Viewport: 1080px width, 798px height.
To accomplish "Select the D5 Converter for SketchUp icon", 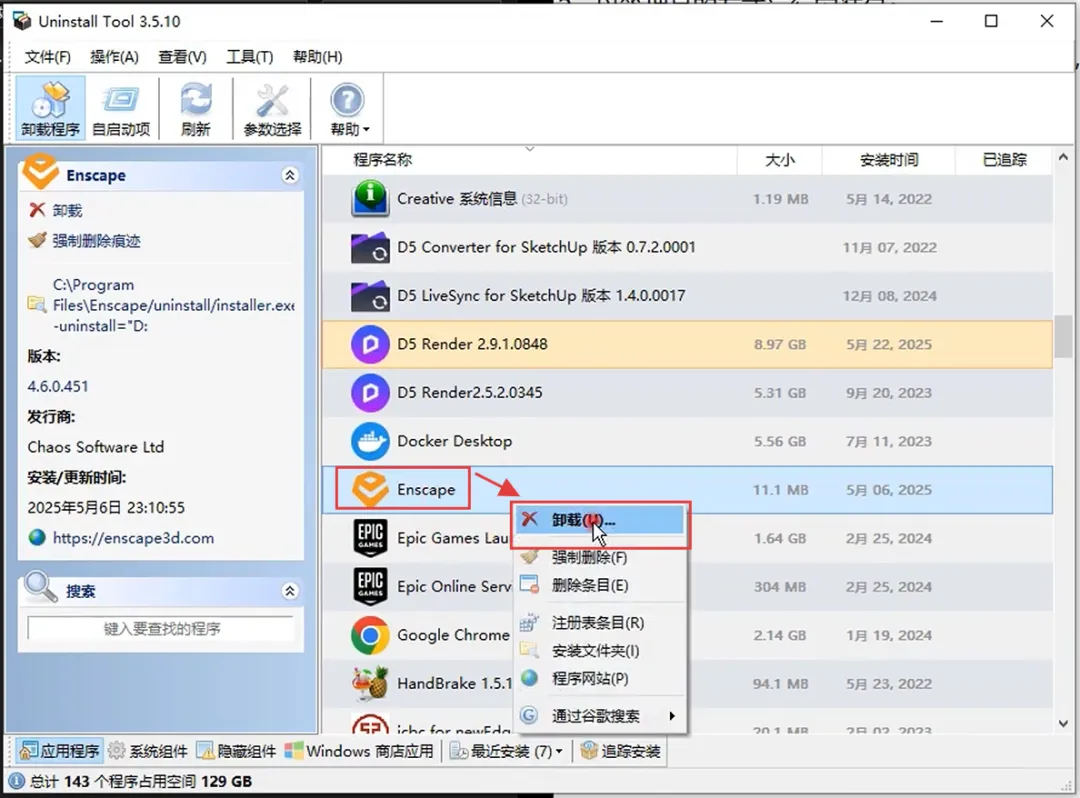I will point(370,247).
